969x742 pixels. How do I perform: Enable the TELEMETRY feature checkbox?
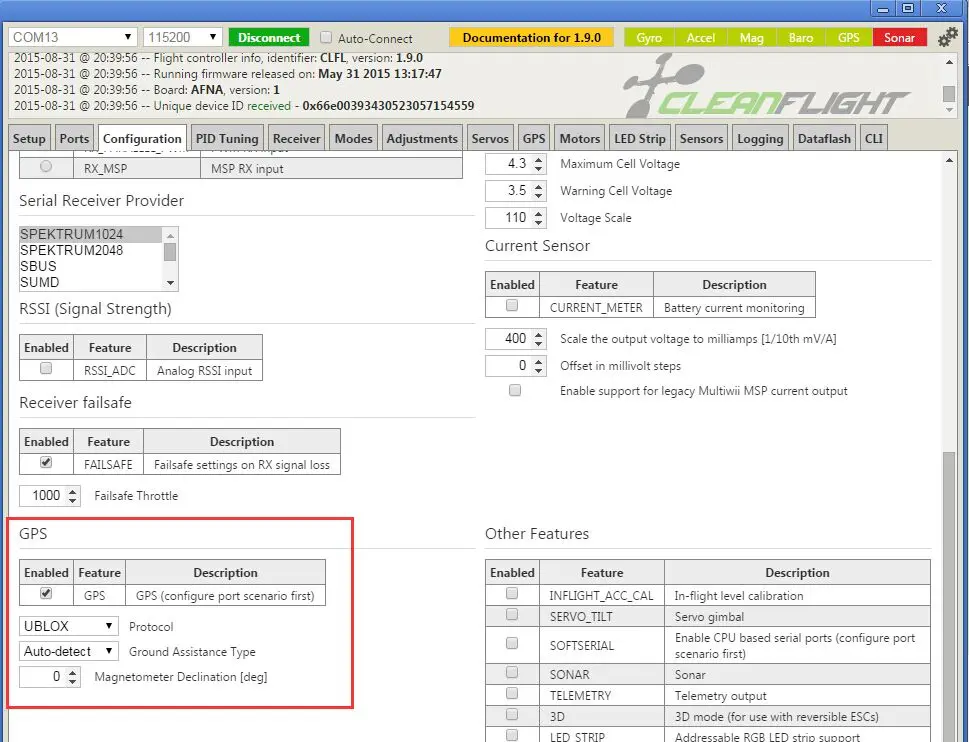coord(512,693)
